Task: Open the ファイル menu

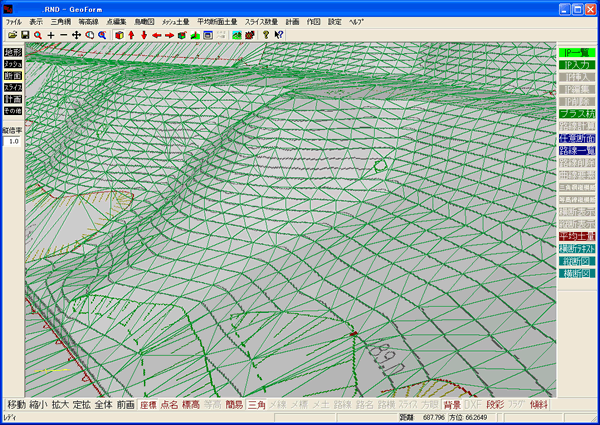Action: 14,22
